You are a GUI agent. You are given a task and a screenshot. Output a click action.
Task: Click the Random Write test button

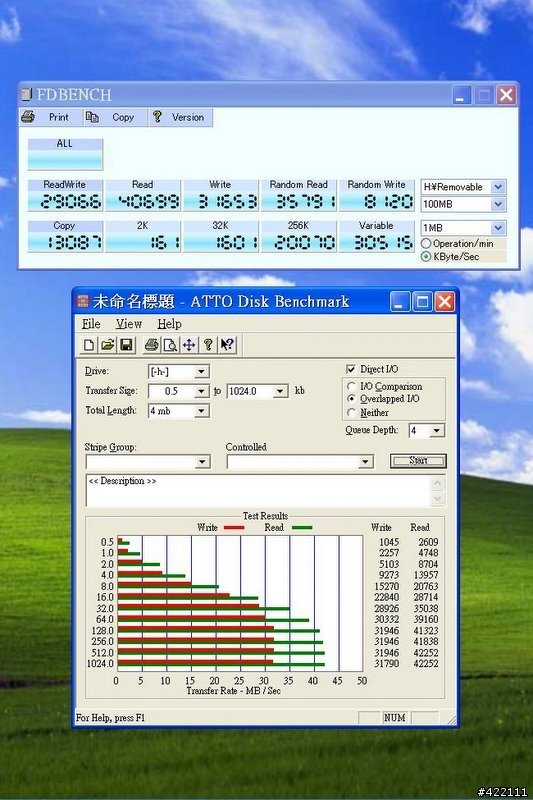376,195
